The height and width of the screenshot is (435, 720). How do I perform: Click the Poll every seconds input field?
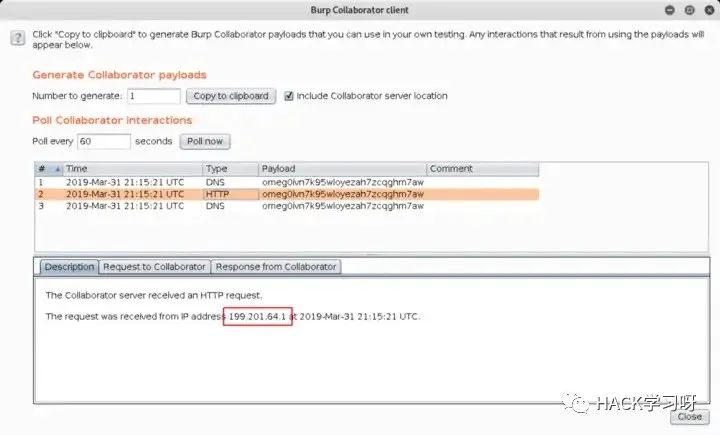tap(103, 142)
